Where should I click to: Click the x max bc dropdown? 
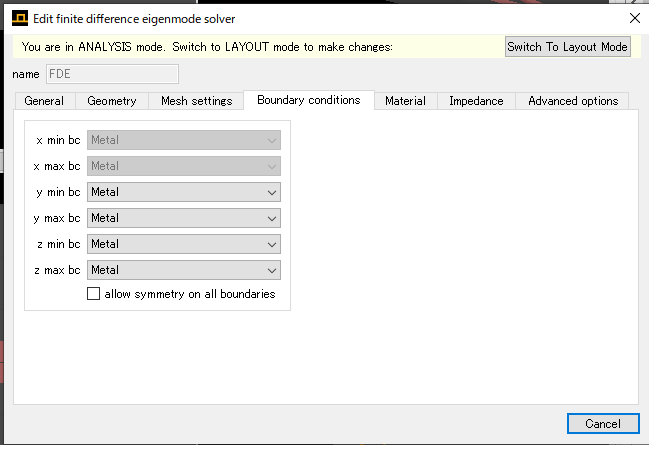tap(183, 166)
